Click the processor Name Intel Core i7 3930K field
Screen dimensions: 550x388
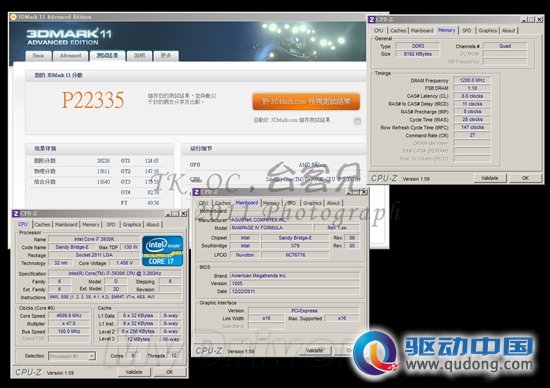[x=94, y=239]
